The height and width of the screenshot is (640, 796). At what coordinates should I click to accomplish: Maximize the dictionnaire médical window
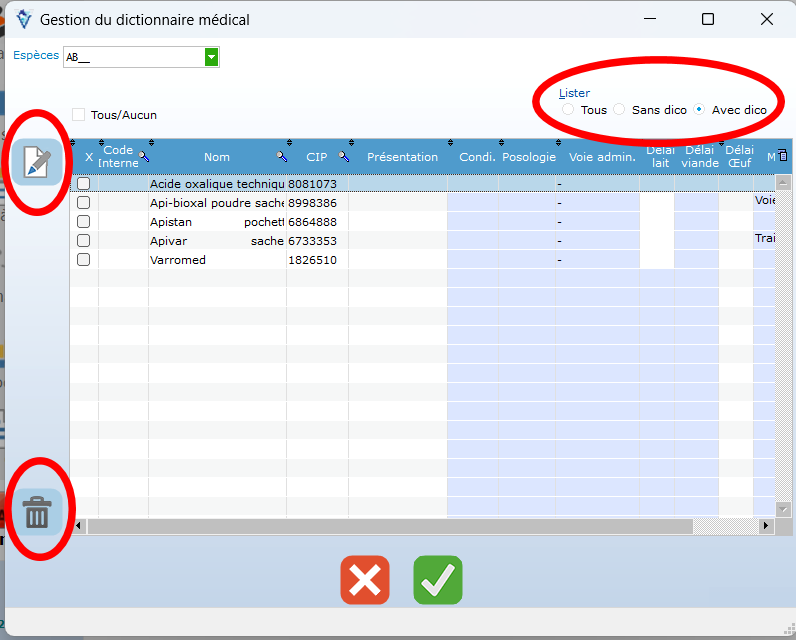point(708,19)
